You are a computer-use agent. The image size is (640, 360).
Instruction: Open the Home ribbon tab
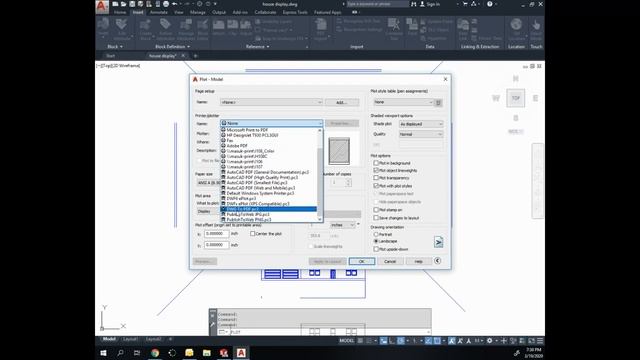[120, 12]
